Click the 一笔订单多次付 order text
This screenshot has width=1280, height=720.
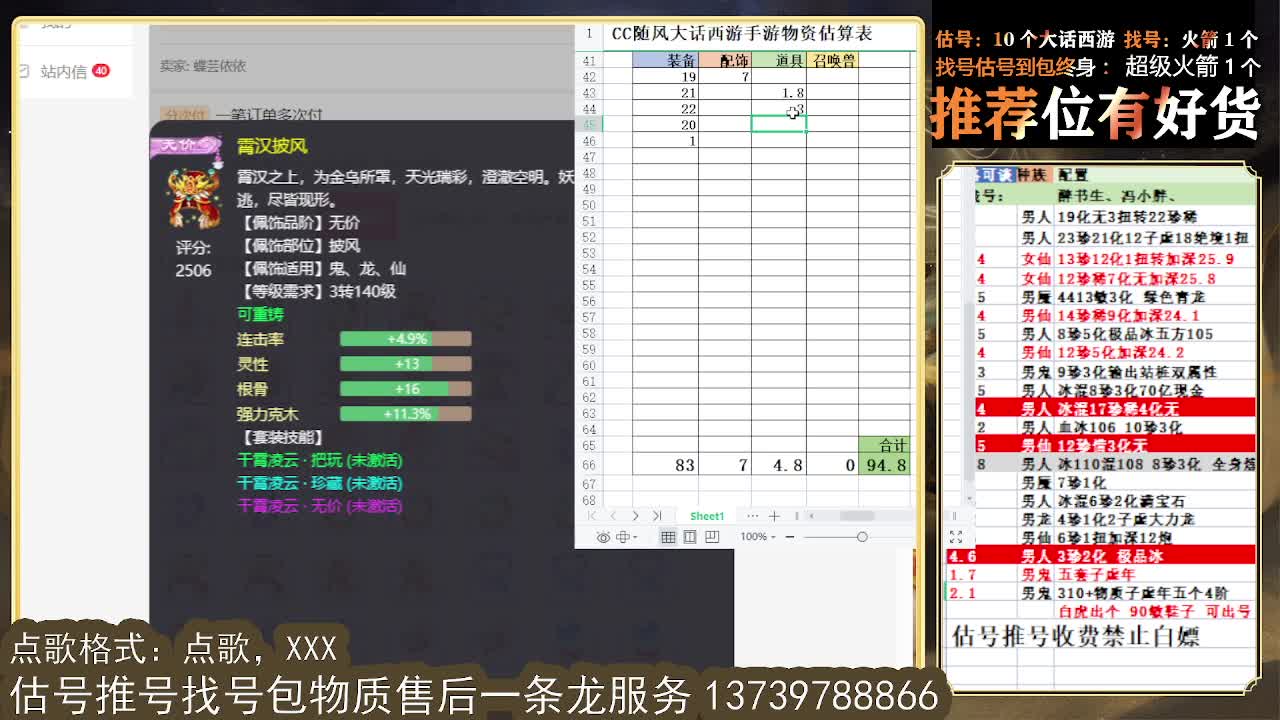[x=268, y=114]
